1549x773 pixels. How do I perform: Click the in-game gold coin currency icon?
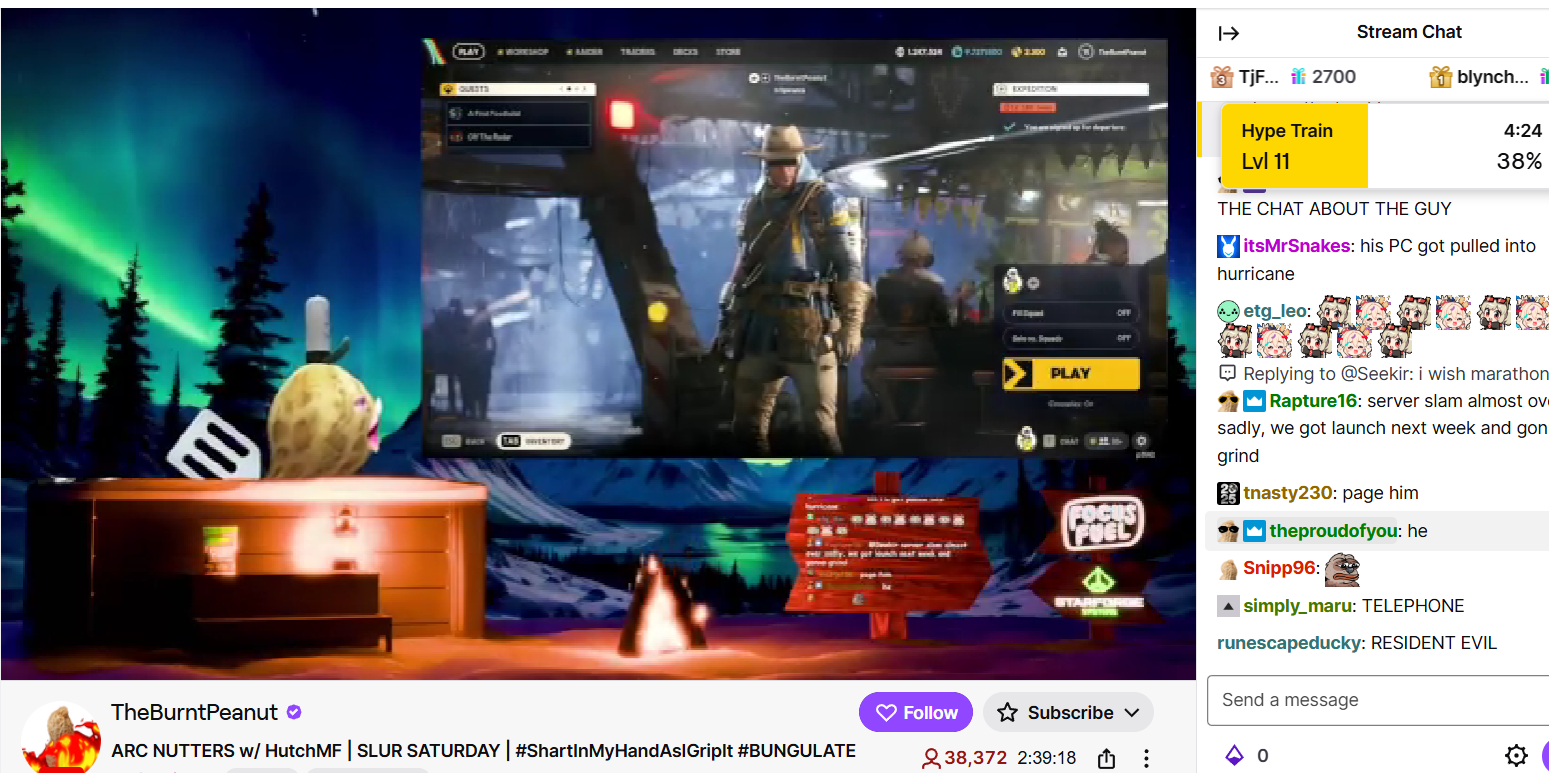coord(1016,51)
